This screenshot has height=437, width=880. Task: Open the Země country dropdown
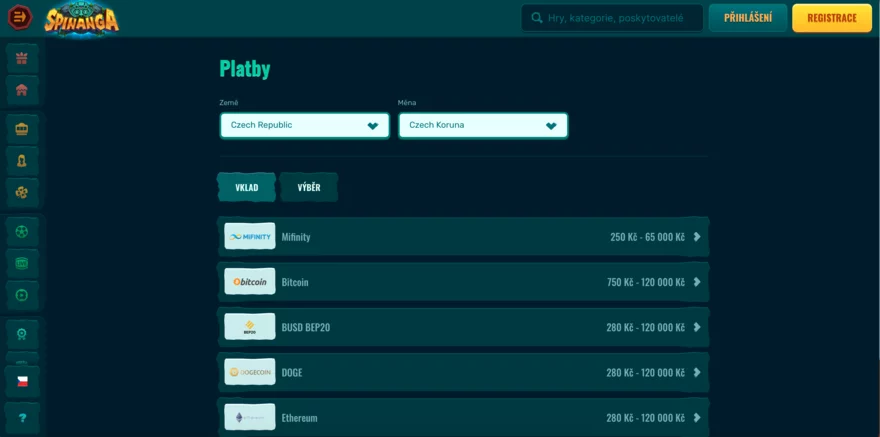tap(304, 125)
